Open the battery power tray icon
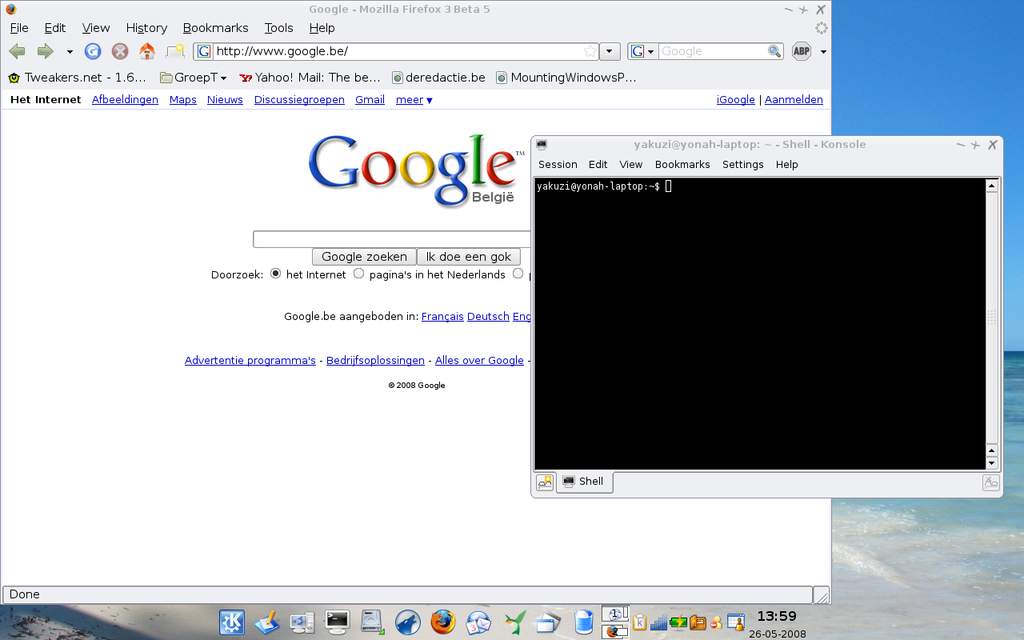This screenshot has width=1024, height=640. click(678, 622)
